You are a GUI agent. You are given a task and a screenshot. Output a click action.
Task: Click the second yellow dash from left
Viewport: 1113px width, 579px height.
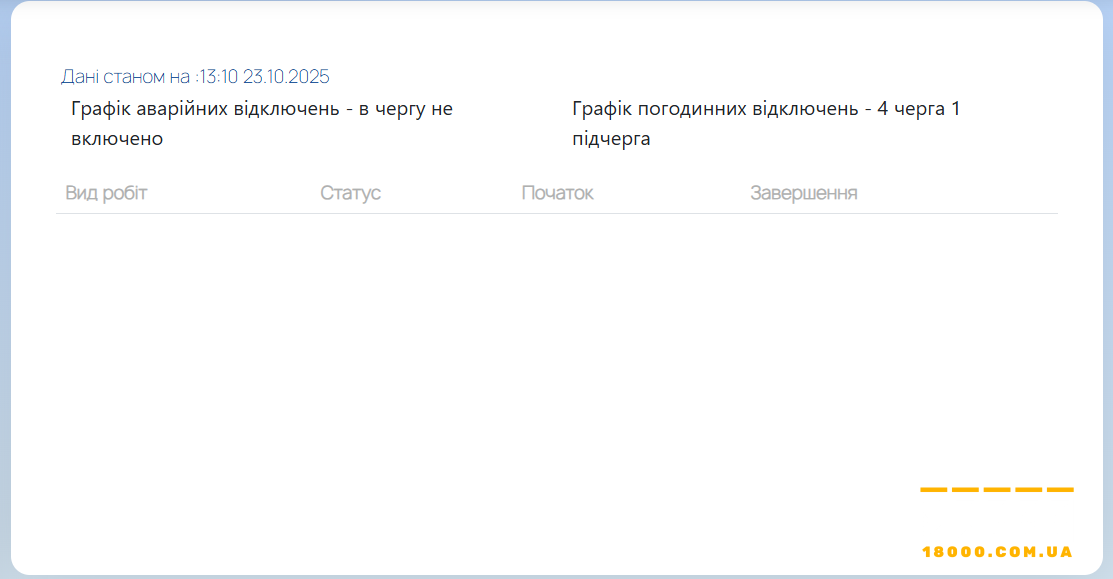tap(965, 490)
